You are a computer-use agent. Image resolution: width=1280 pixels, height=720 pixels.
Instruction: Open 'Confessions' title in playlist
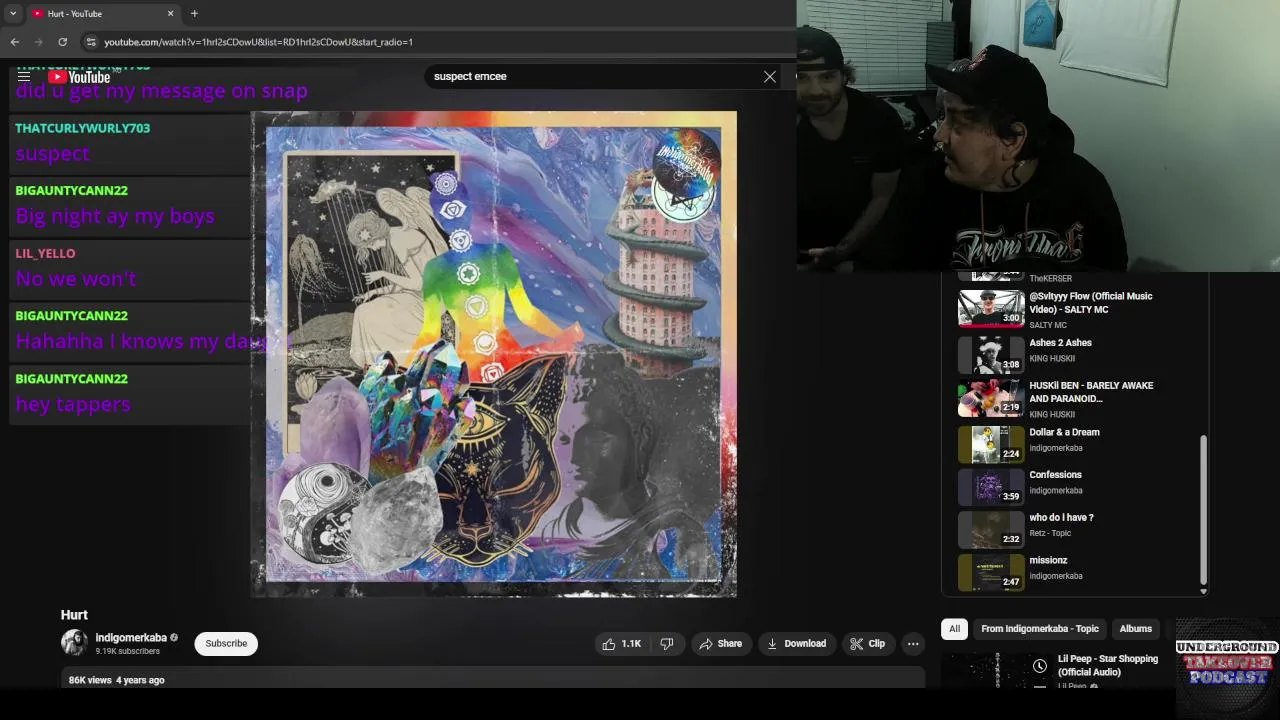click(1055, 475)
